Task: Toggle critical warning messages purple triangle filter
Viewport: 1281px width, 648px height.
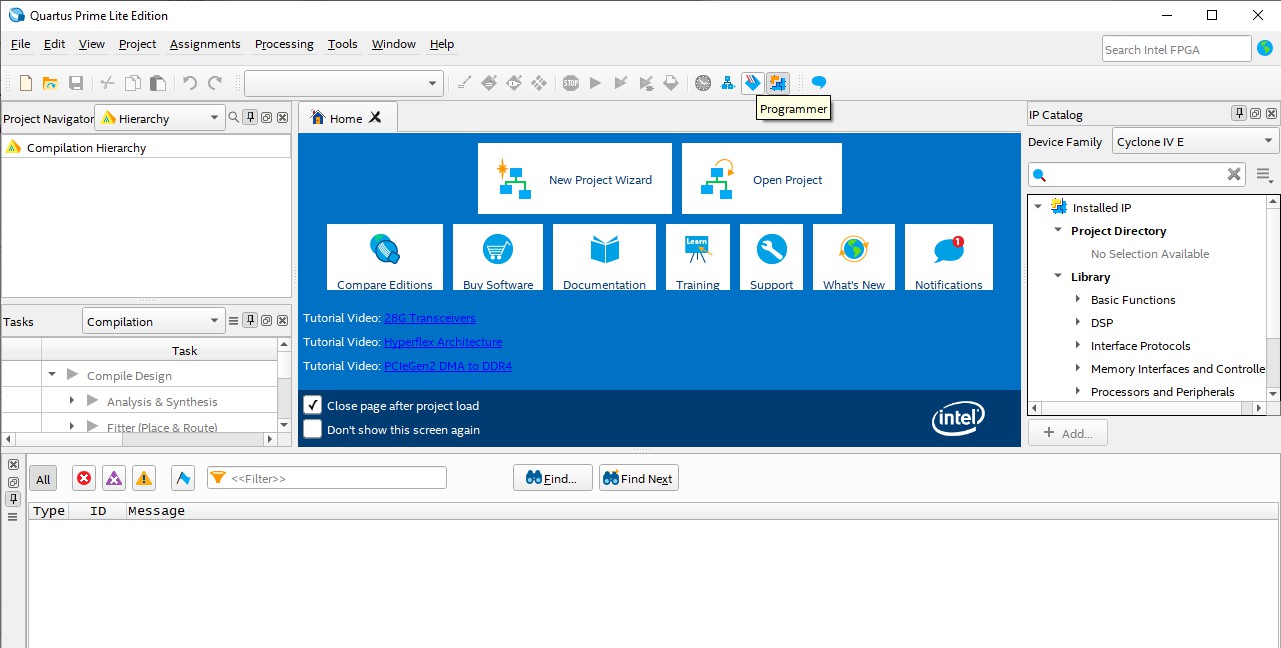Action: tap(114, 479)
